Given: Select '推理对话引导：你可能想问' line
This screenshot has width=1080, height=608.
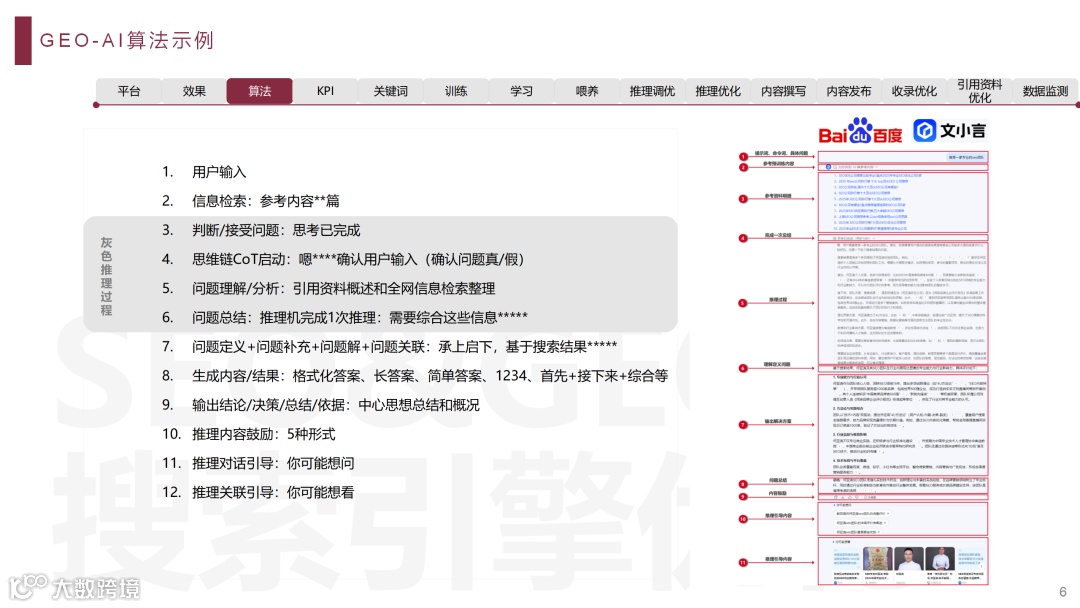Looking at the screenshot, I should tap(273, 463).
